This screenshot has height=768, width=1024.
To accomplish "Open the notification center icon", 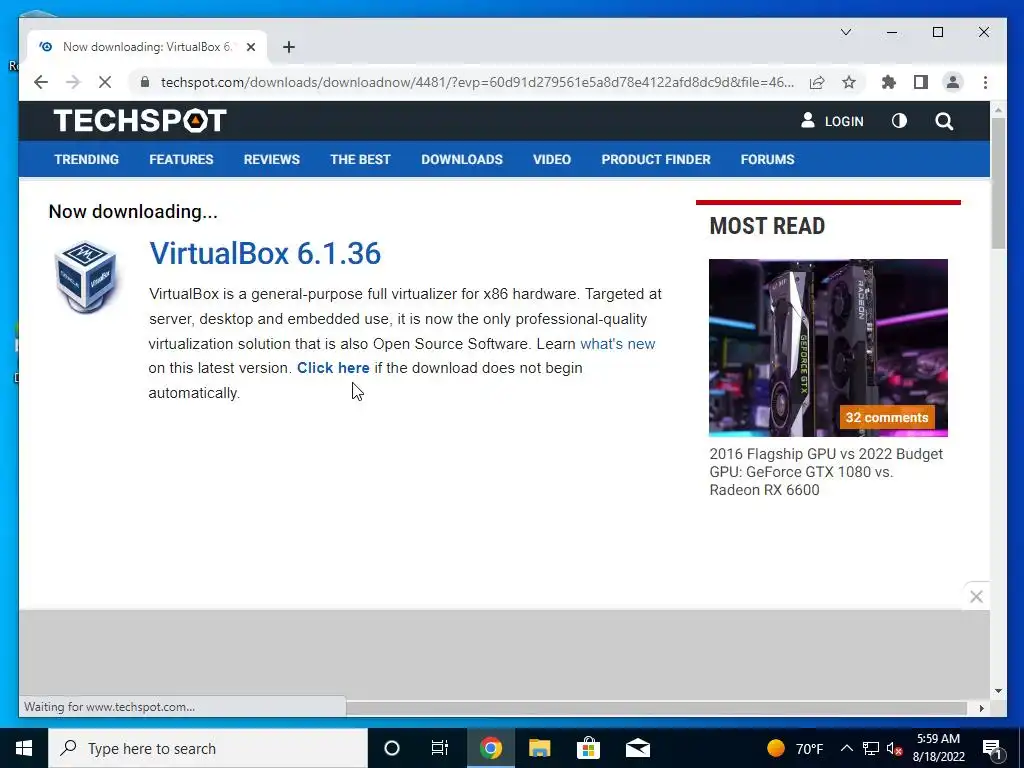I will (x=992, y=749).
